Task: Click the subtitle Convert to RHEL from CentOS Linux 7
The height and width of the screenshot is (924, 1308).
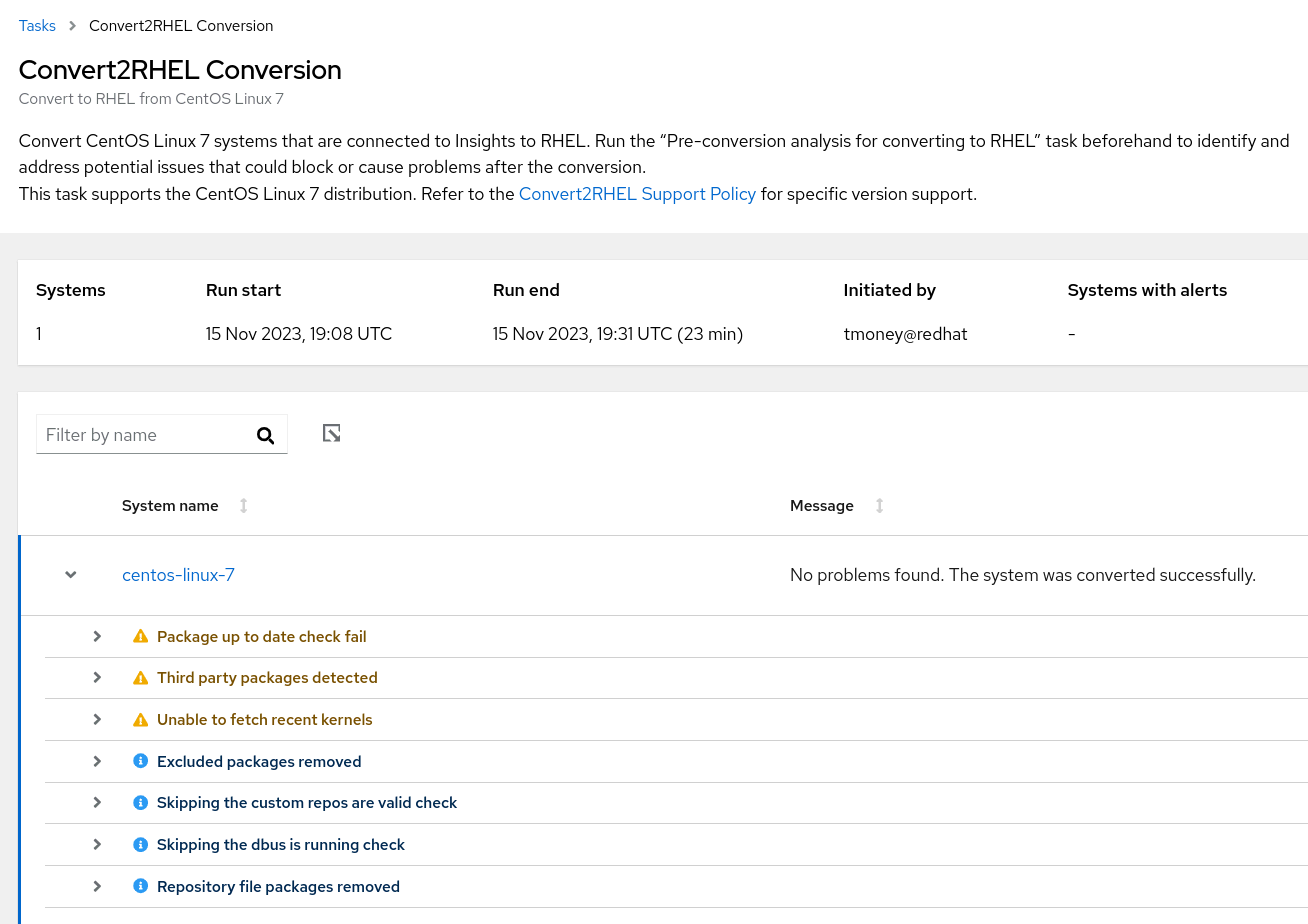Action: click(151, 99)
